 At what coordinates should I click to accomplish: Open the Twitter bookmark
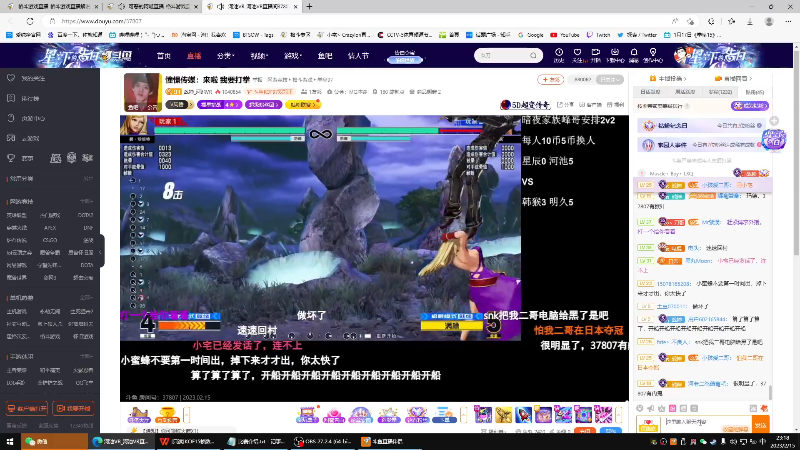(637, 35)
